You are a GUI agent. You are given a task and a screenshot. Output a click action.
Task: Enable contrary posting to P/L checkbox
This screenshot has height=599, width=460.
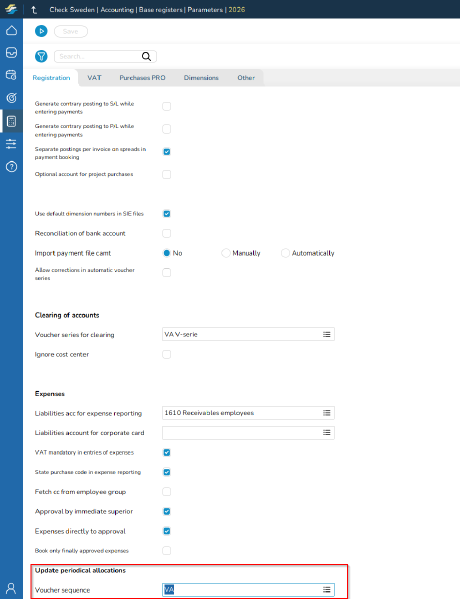(167, 129)
